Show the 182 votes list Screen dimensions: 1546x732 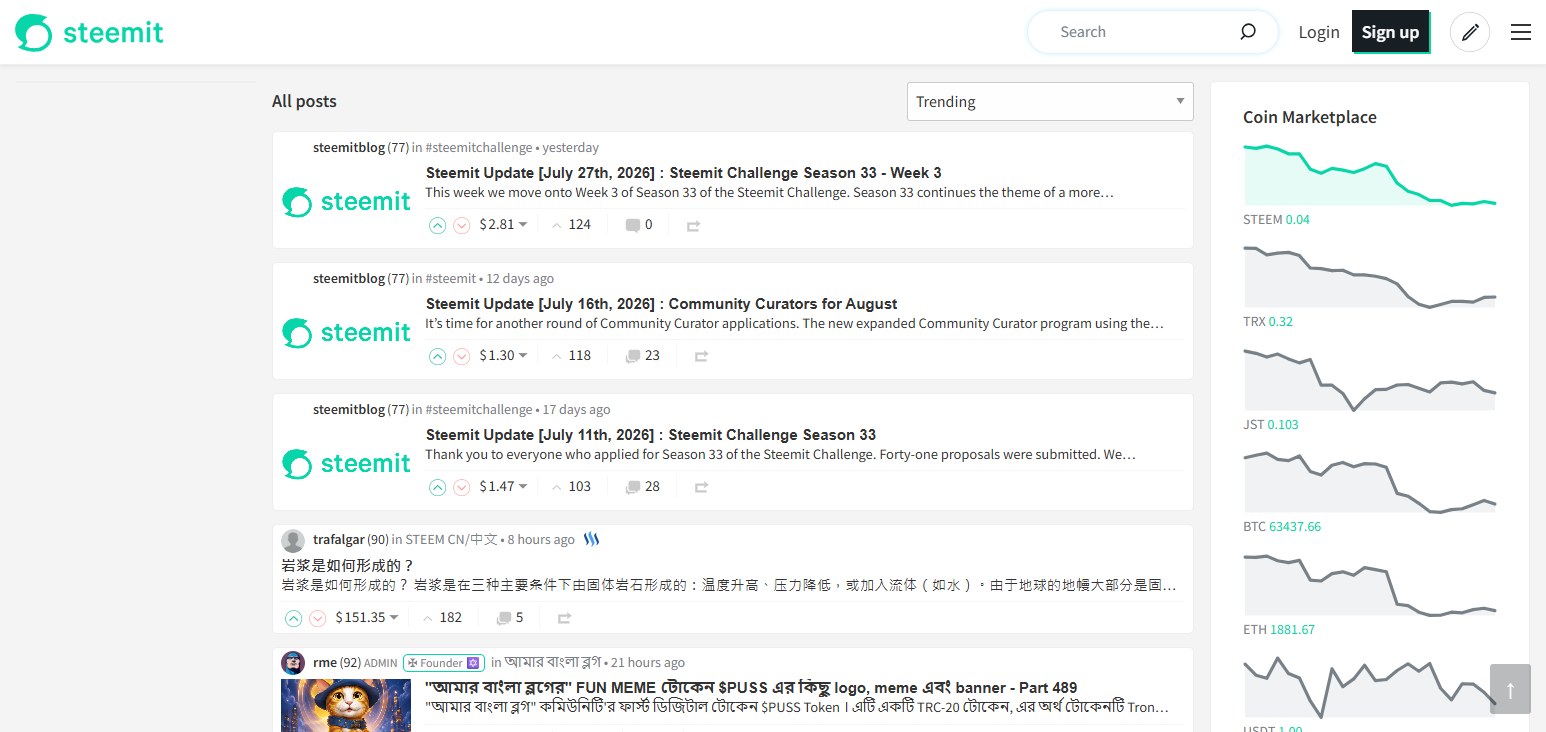click(x=442, y=618)
